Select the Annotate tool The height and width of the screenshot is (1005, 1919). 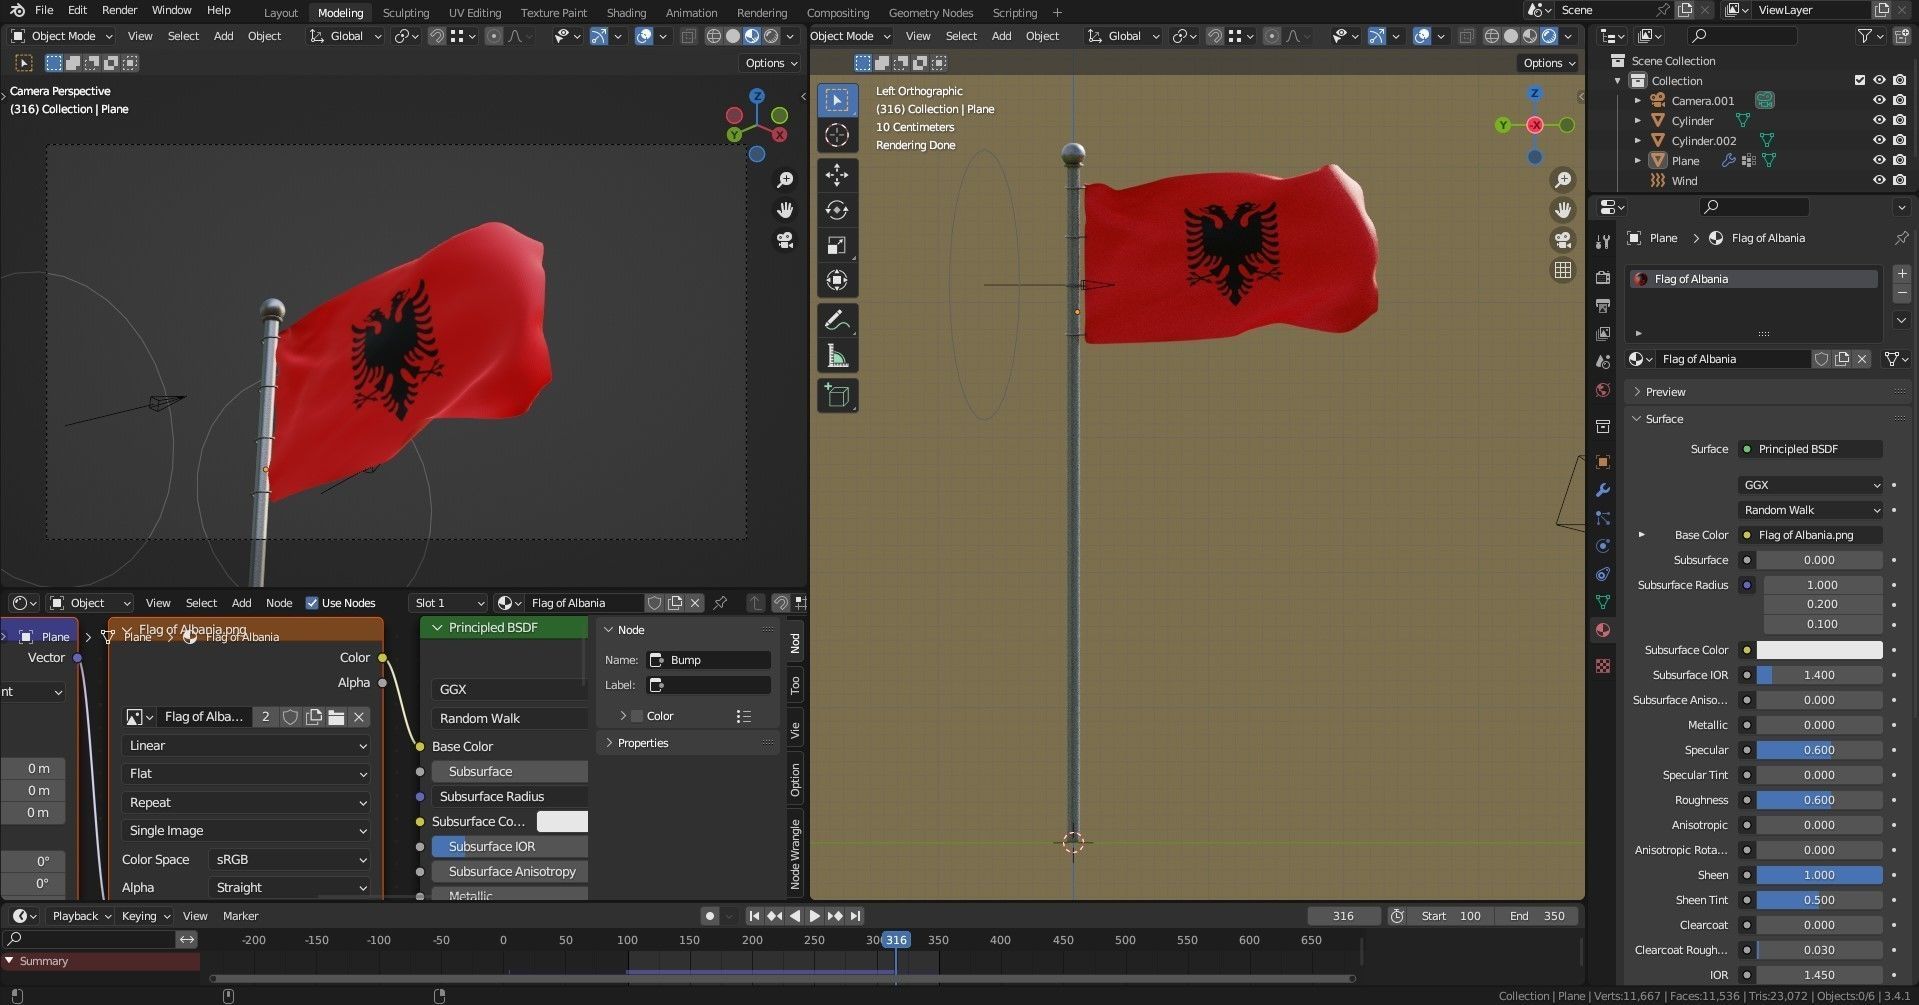click(x=837, y=321)
